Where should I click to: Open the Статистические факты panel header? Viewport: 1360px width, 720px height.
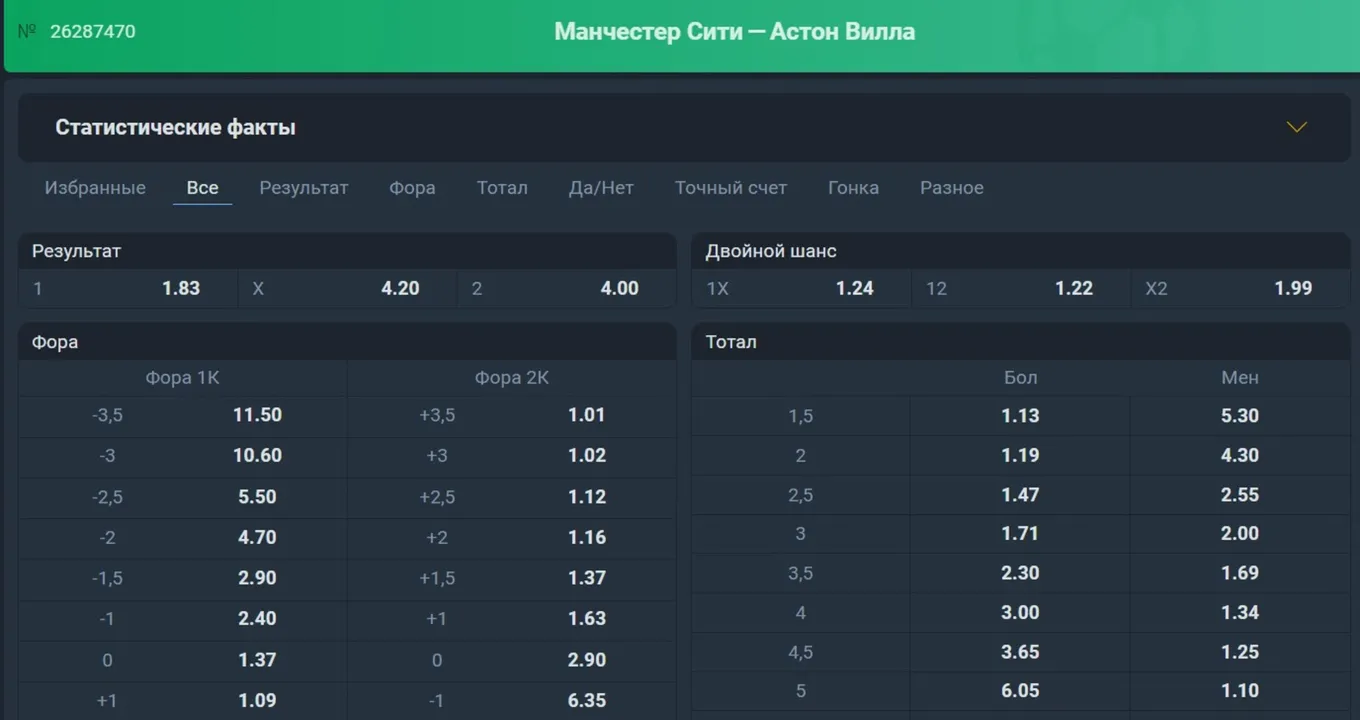pyautogui.click(x=684, y=127)
